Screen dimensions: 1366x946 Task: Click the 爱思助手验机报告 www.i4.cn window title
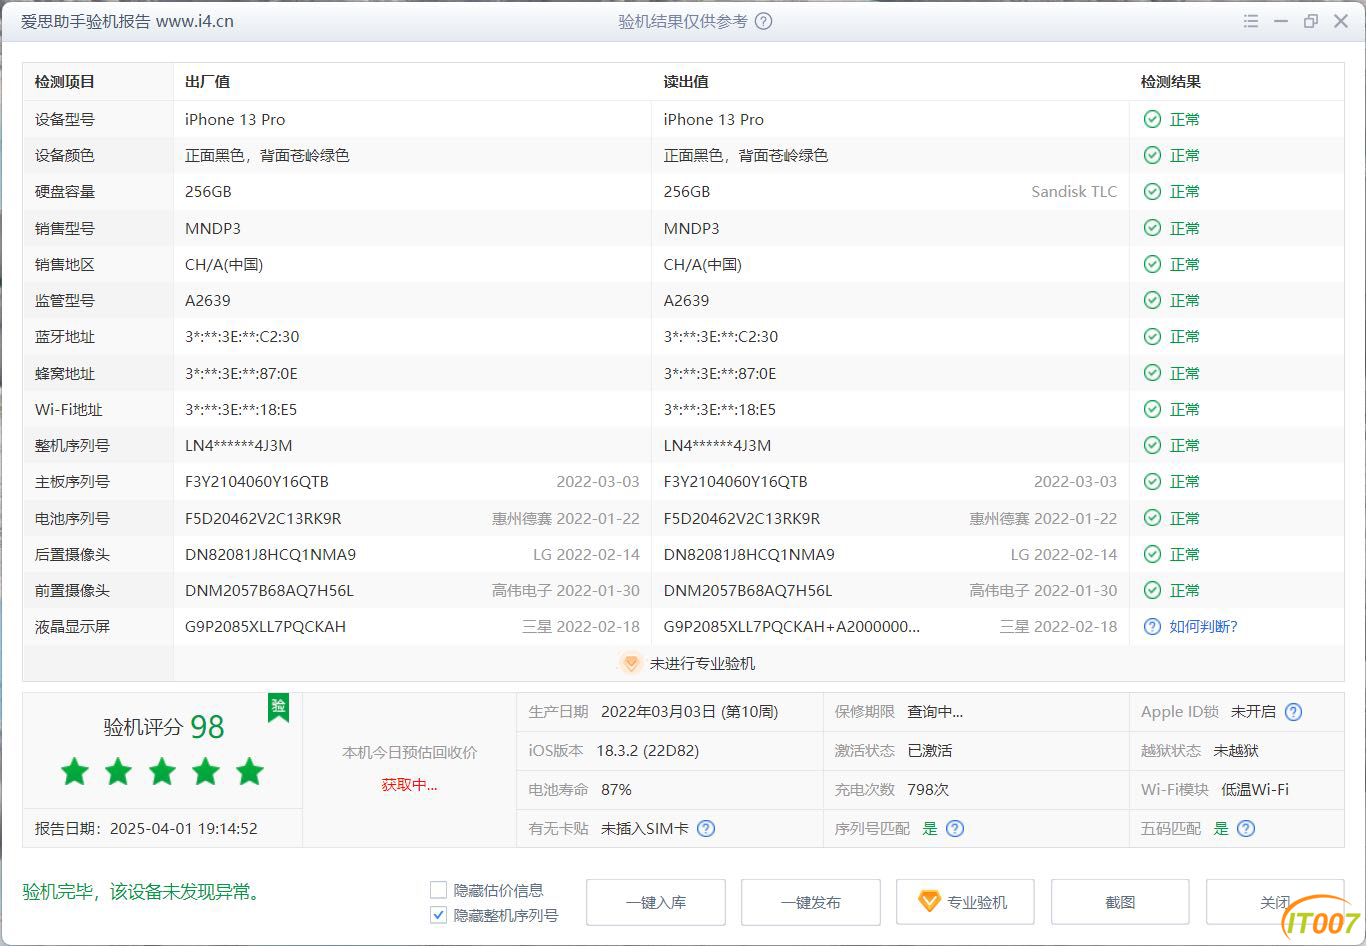(x=127, y=21)
